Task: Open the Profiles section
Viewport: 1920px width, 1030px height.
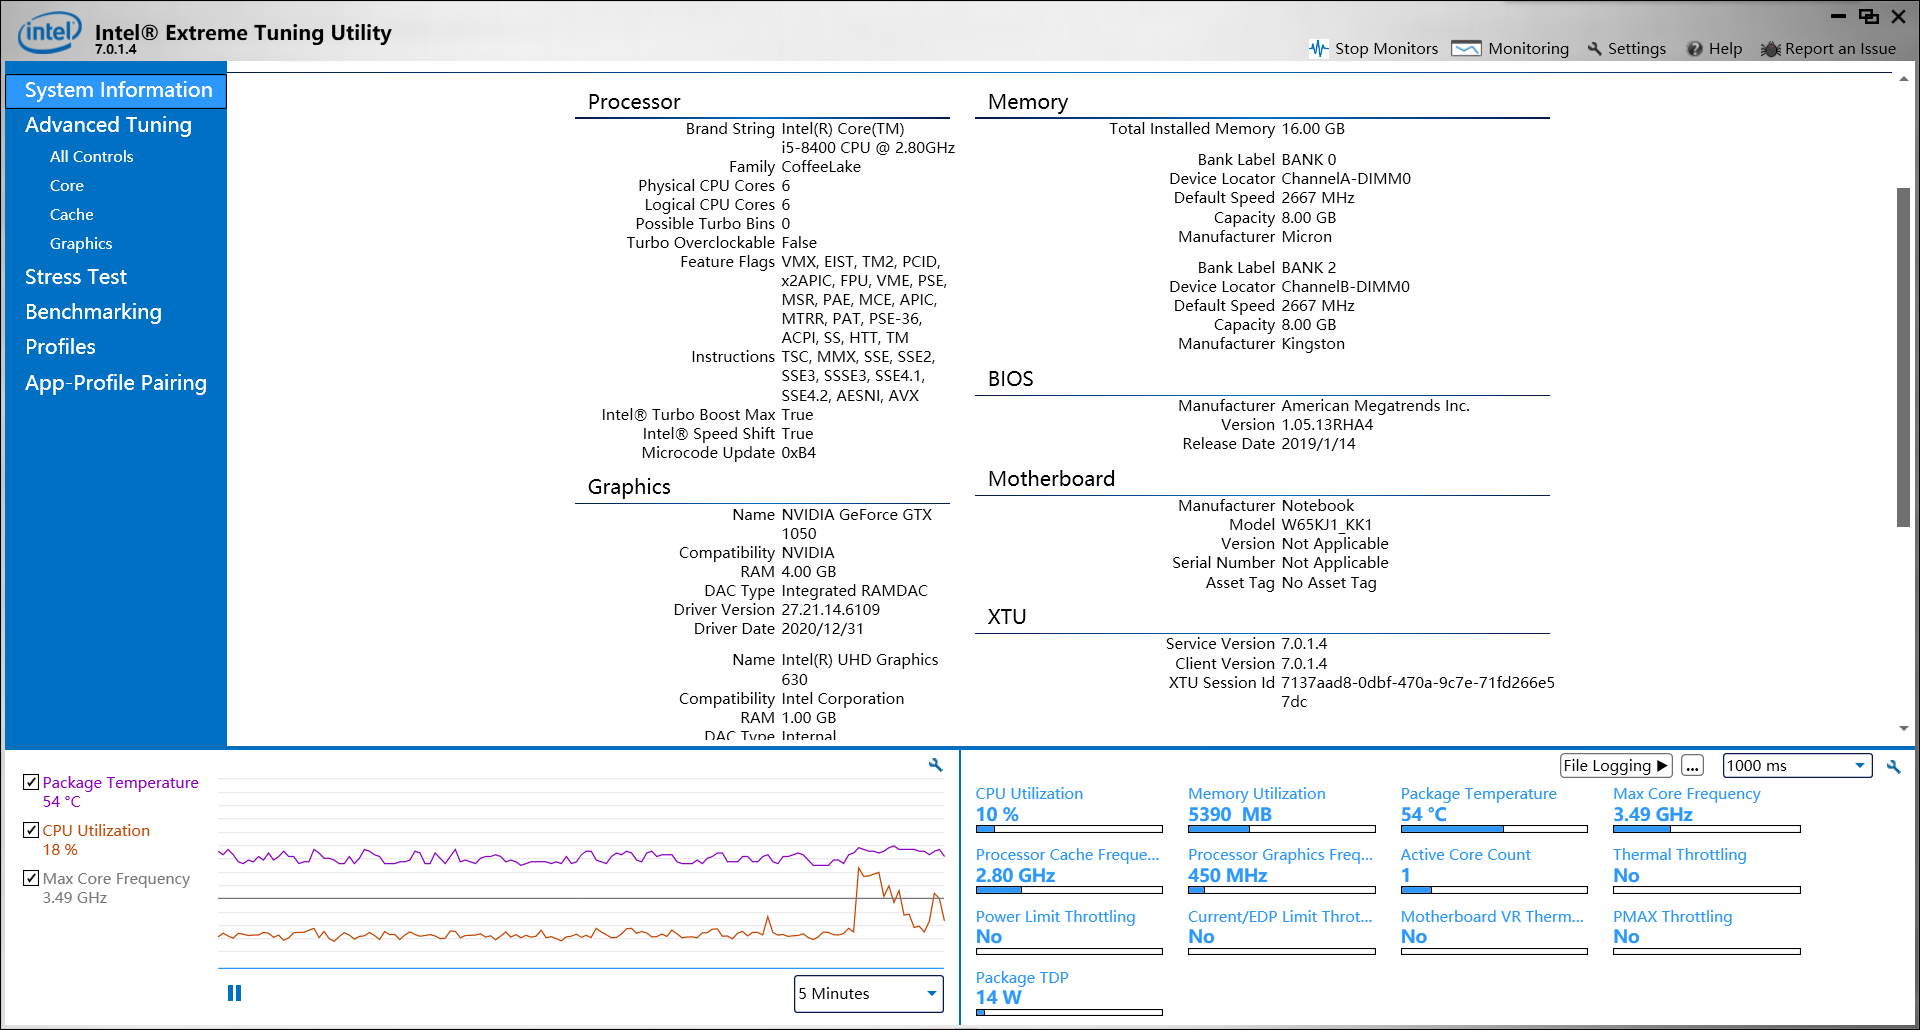Action: click(60, 347)
